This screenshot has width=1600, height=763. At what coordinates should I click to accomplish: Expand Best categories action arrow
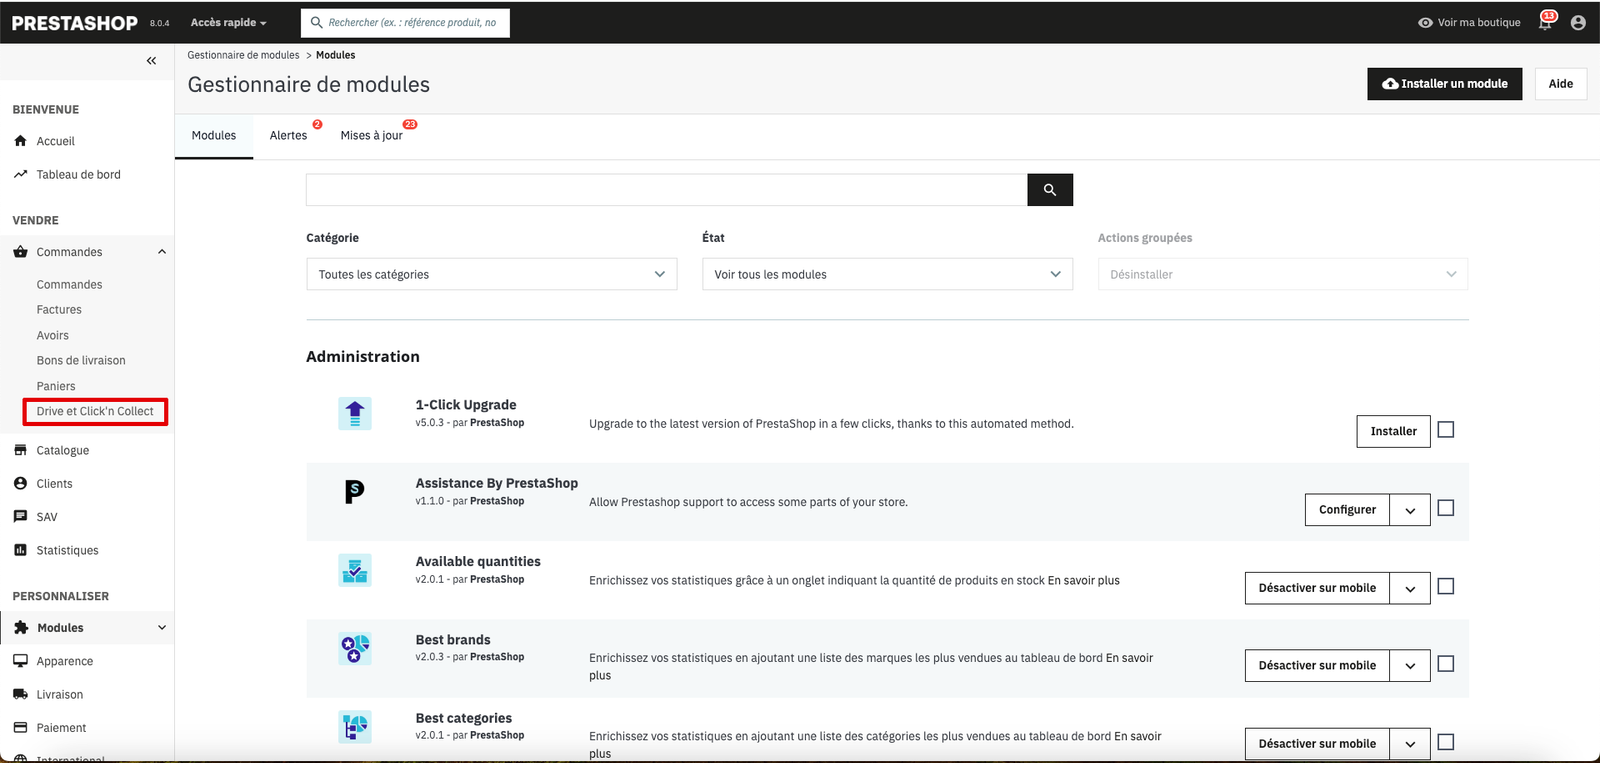pos(1410,744)
